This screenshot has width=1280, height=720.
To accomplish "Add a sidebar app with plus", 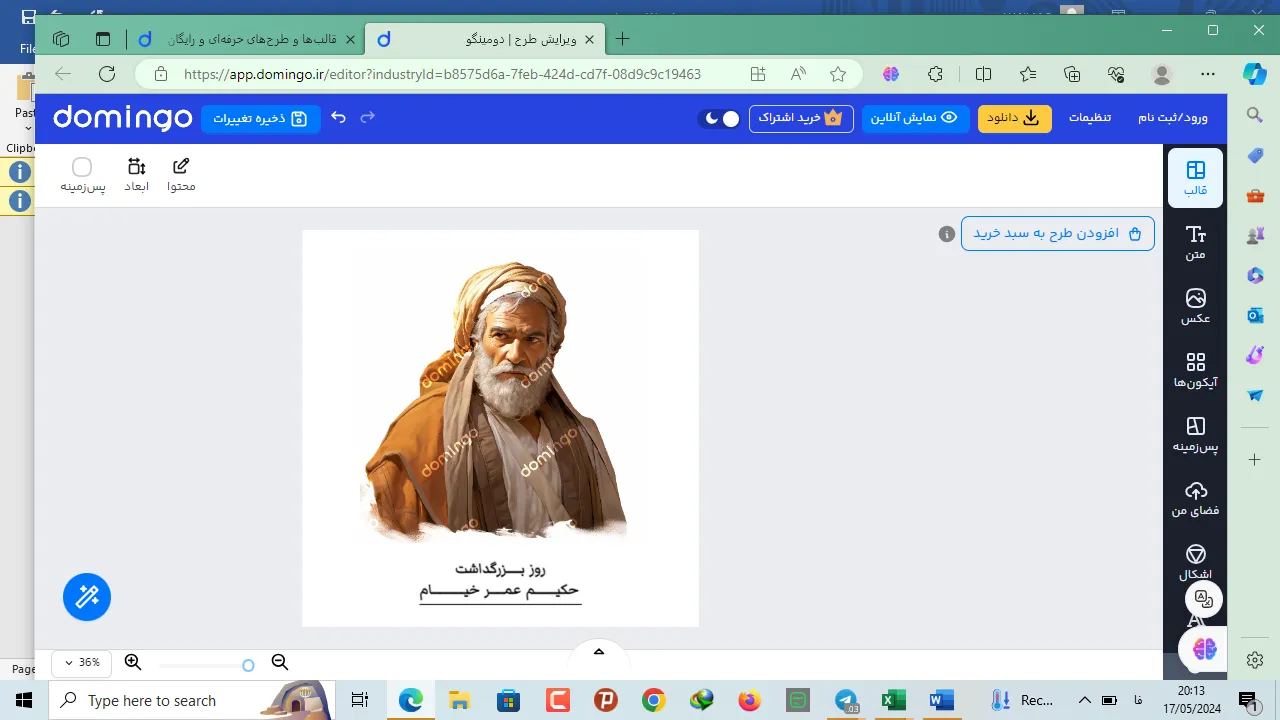I will [x=1255, y=459].
